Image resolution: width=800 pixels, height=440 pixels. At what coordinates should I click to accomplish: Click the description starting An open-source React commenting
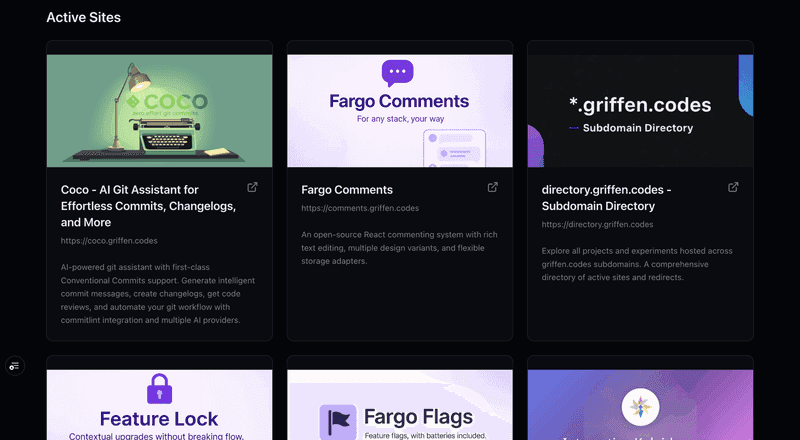pos(399,248)
